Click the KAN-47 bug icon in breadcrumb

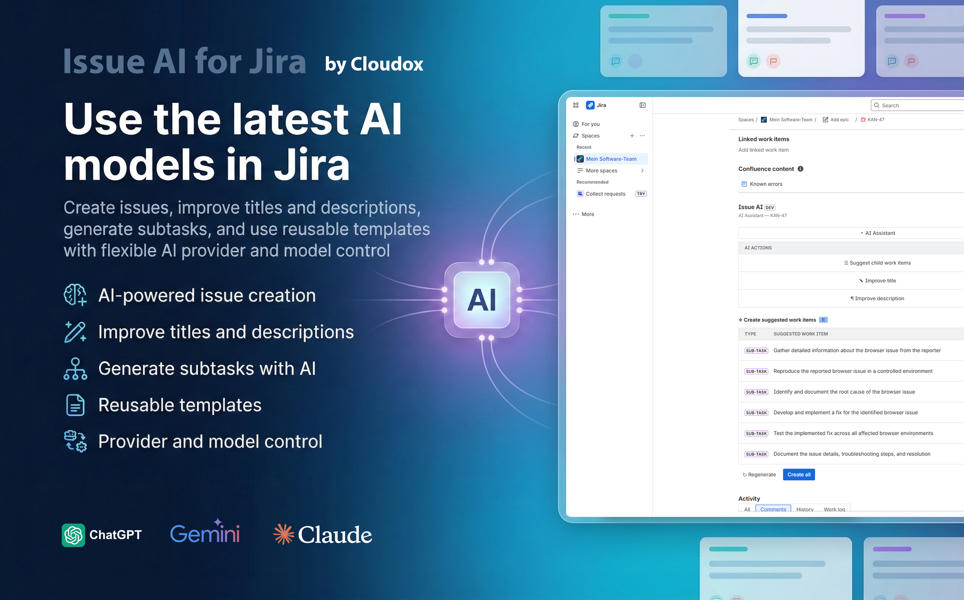tap(863, 119)
